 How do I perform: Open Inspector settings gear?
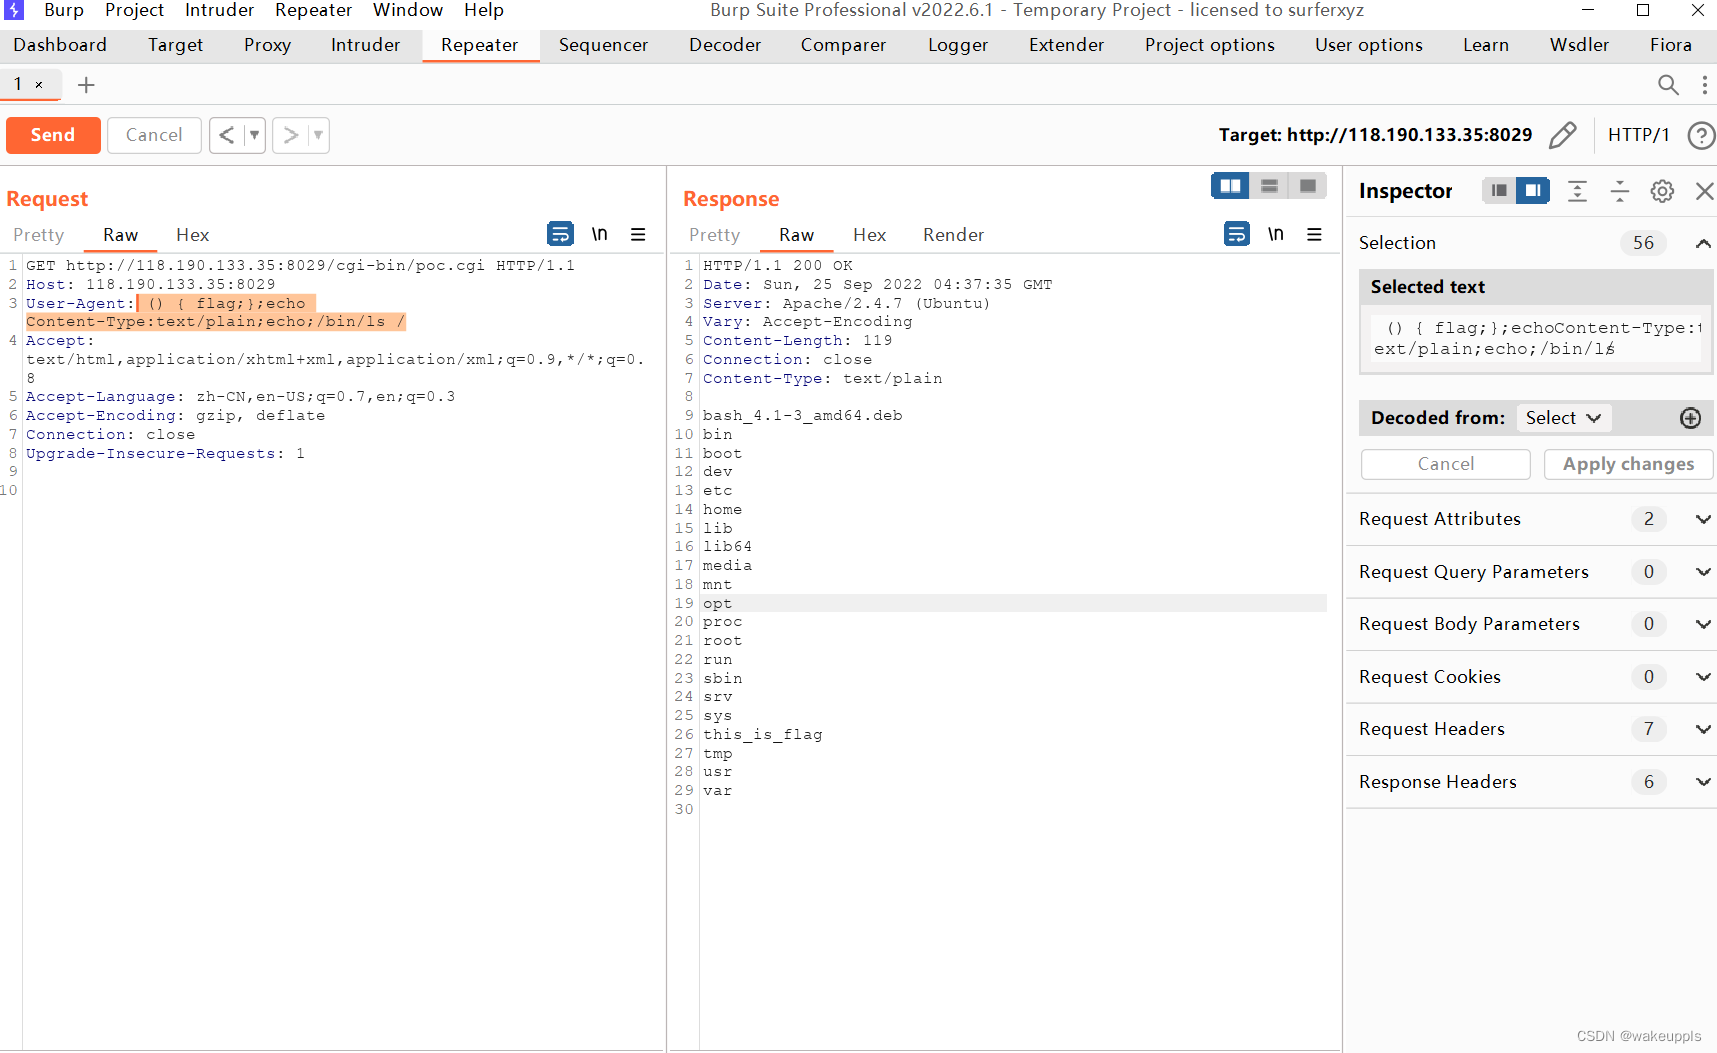click(1662, 191)
